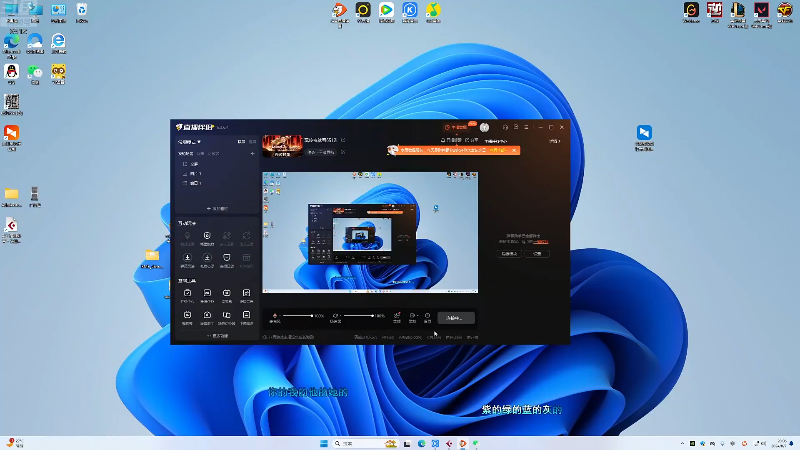Viewport: 800px width, 450px height.
Task: Click the right button in the right panel
Action: click(537, 254)
